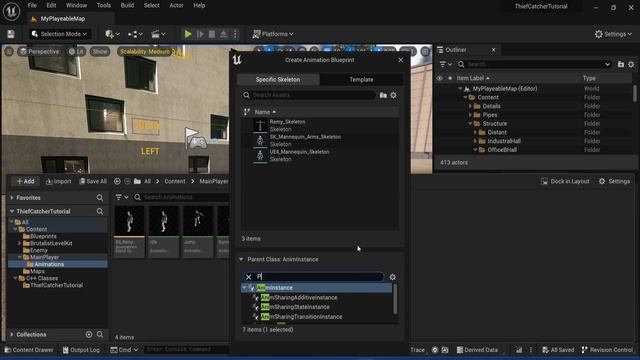Click the parent class search field
The width and height of the screenshot is (640, 360).
313,277
